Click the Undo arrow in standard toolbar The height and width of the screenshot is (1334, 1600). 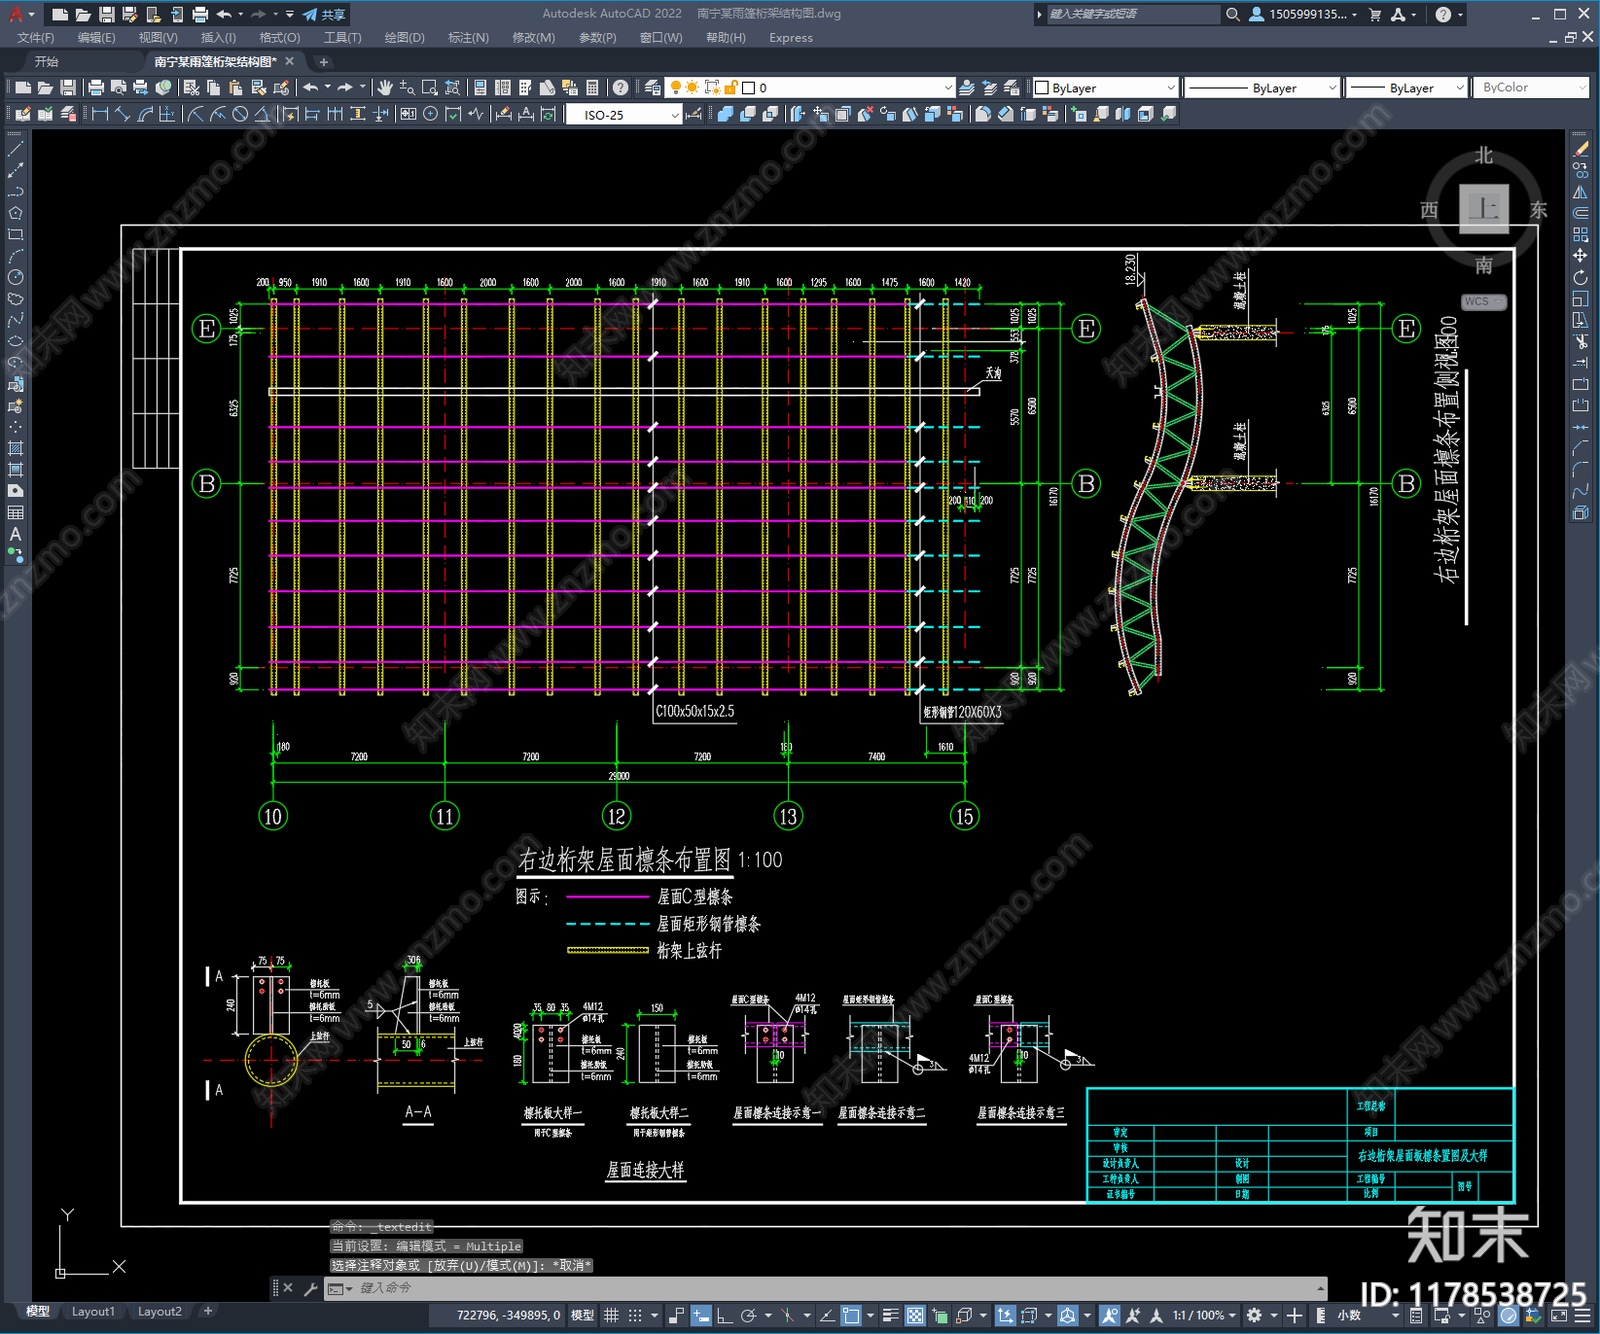point(312,88)
